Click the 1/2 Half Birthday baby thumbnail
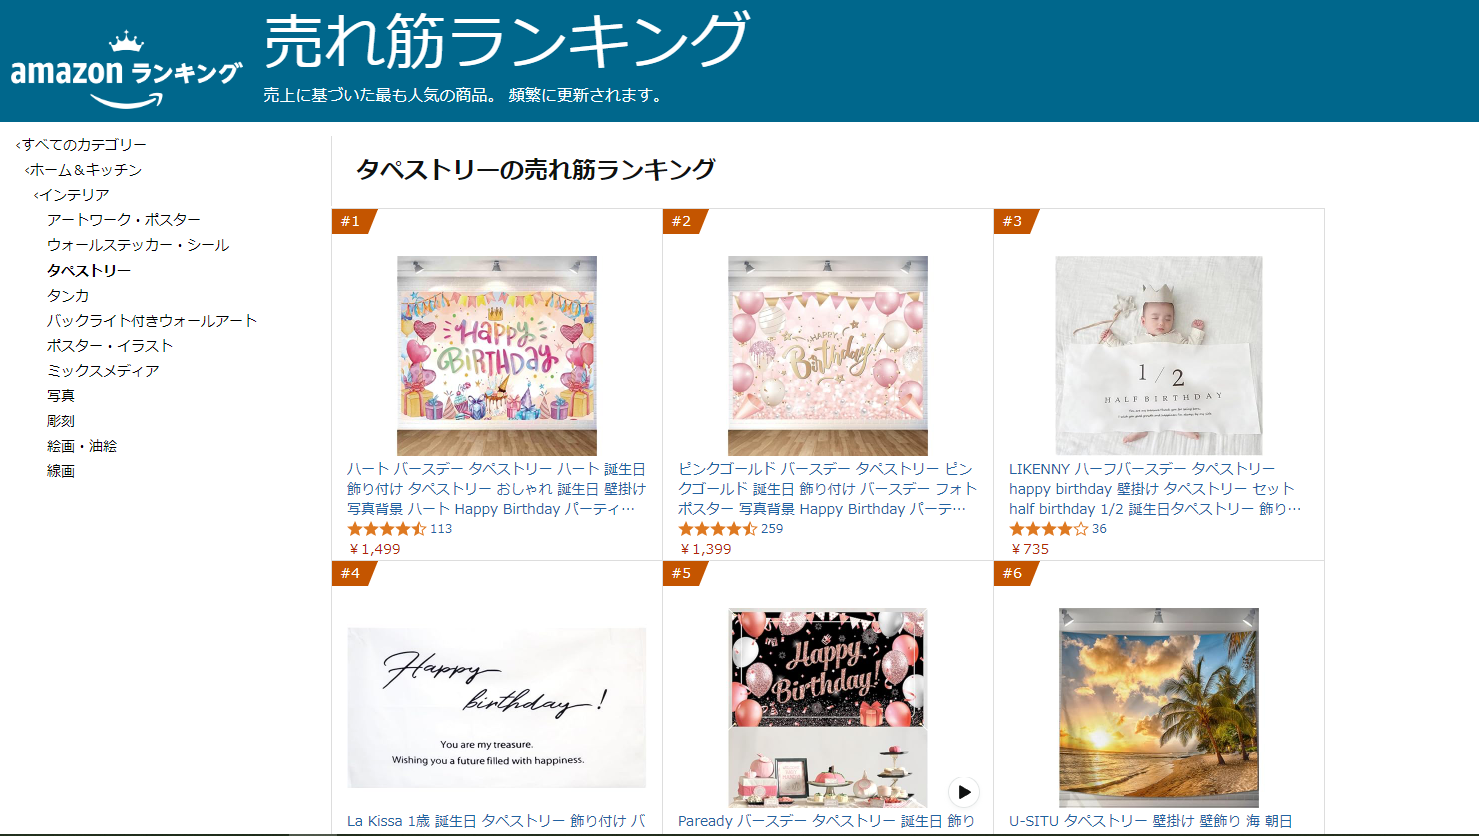1479x836 pixels. tap(1159, 356)
